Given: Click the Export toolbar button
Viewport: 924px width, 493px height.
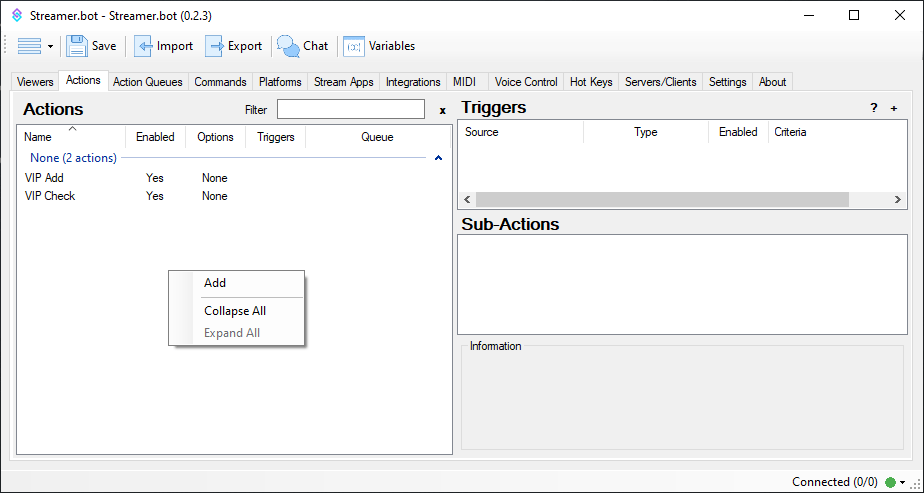Looking at the screenshot, I should [234, 46].
